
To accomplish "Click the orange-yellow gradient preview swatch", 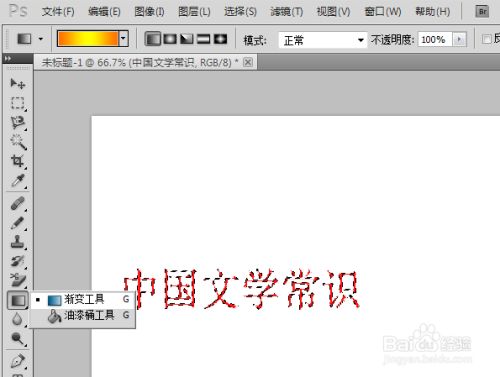I will tap(88, 39).
